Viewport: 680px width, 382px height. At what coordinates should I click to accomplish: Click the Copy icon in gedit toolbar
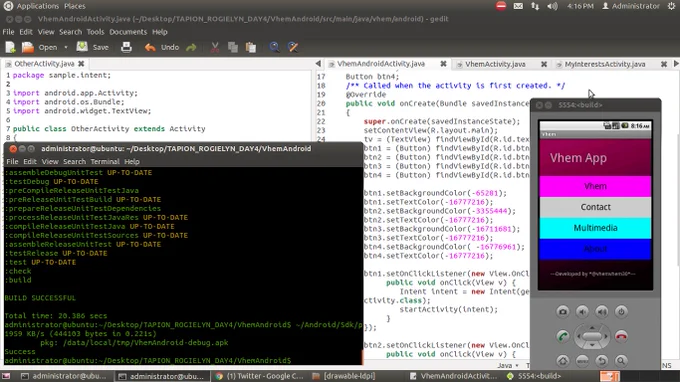[233, 47]
